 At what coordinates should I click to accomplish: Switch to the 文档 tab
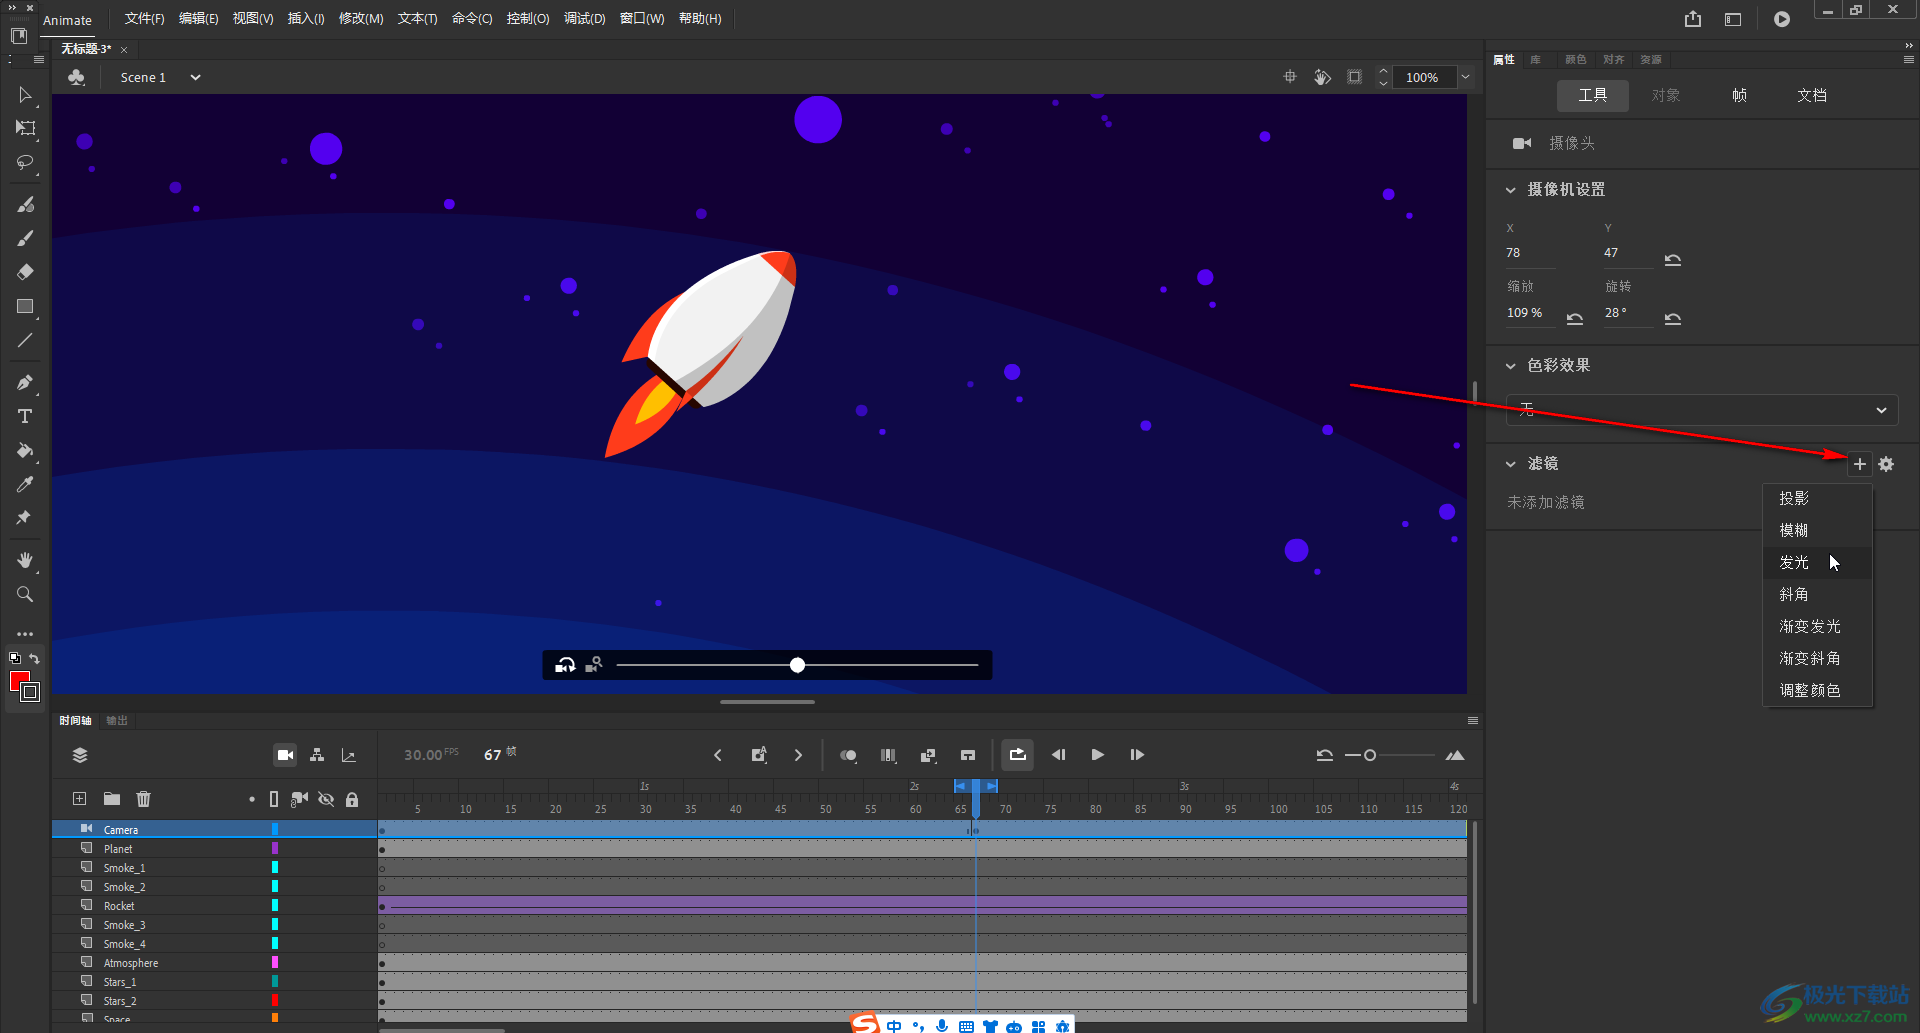point(1812,95)
